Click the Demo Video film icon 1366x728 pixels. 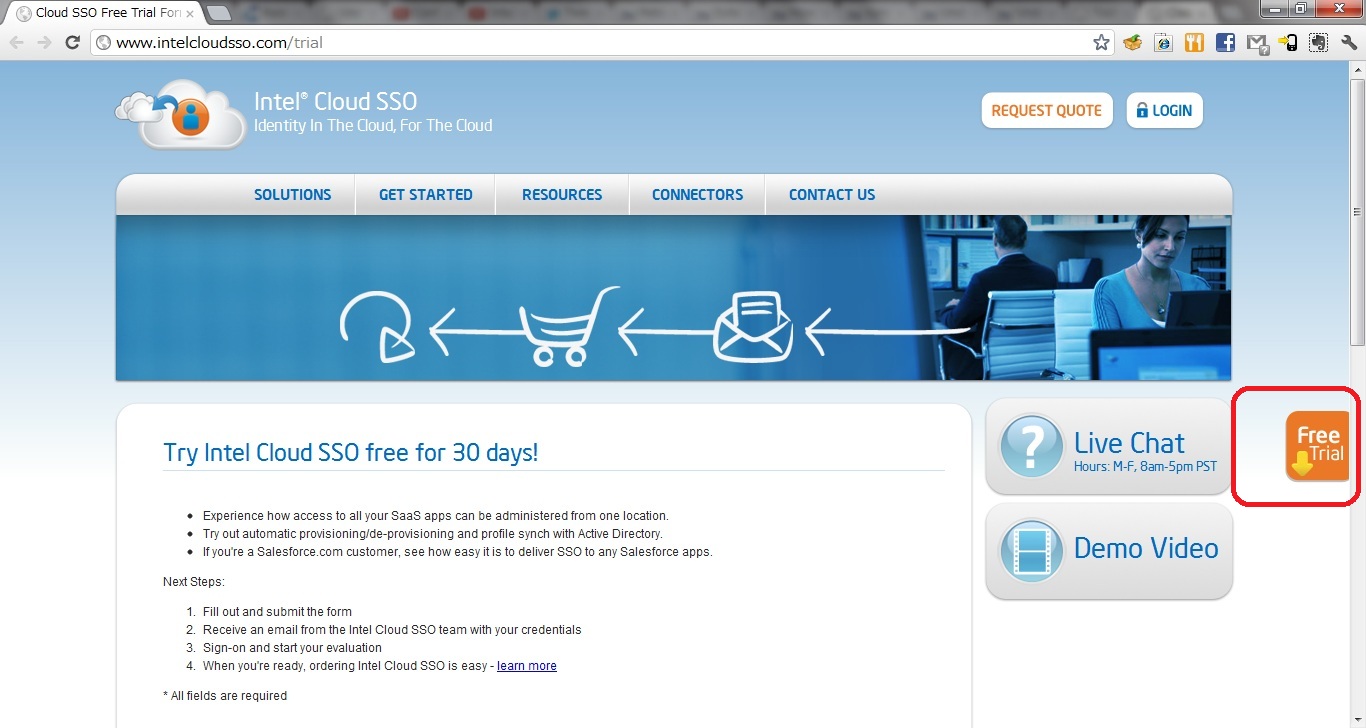coord(1030,550)
